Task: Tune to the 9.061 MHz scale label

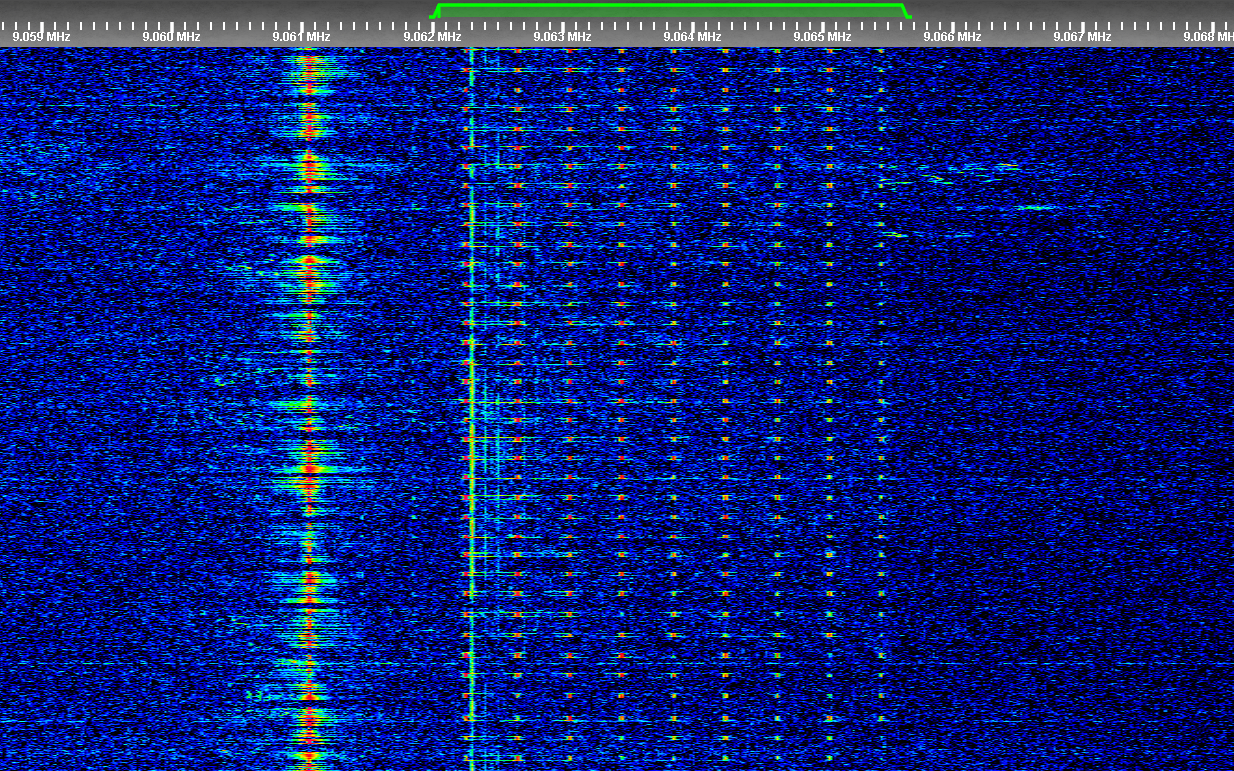Action: (x=301, y=37)
